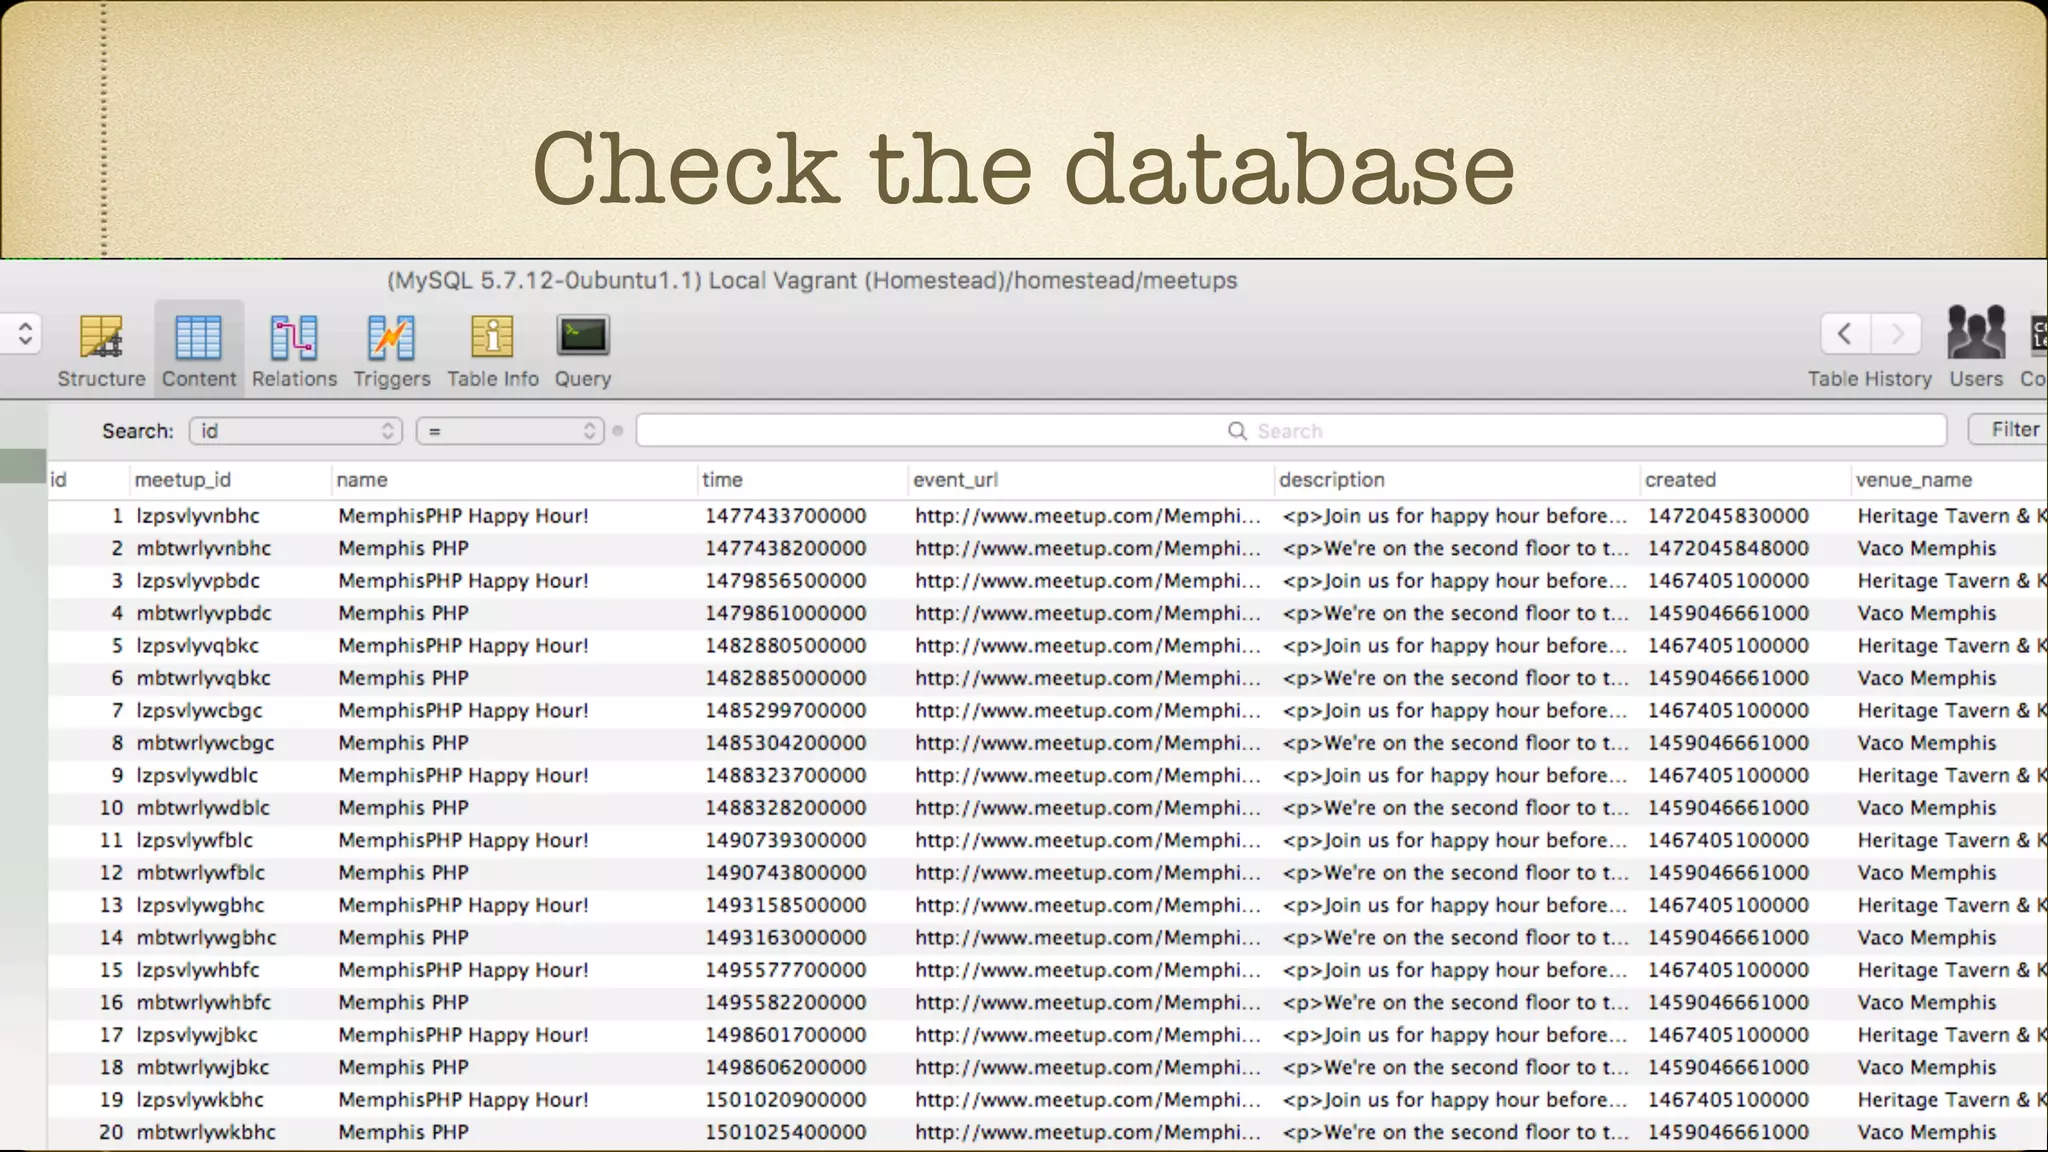
Task: Select meetup_id cell 'mbtwrlywgbhc'
Action: (x=207, y=938)
